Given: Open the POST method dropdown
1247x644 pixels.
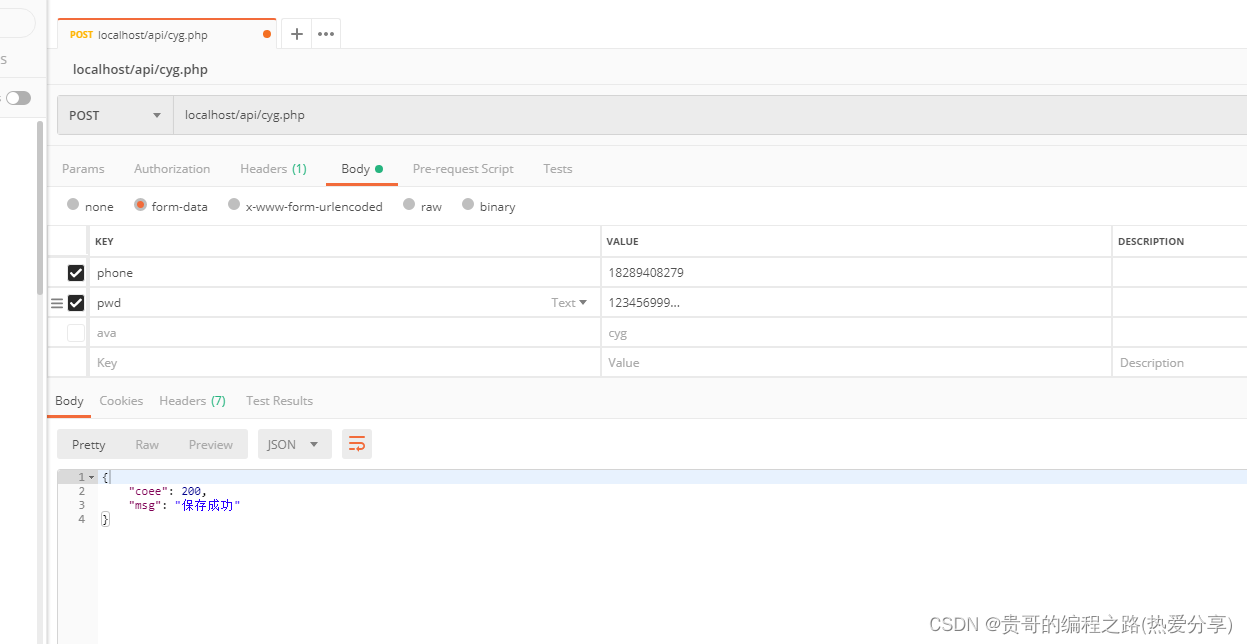Looking at the screenshot, I should click(x=115, y=115).
